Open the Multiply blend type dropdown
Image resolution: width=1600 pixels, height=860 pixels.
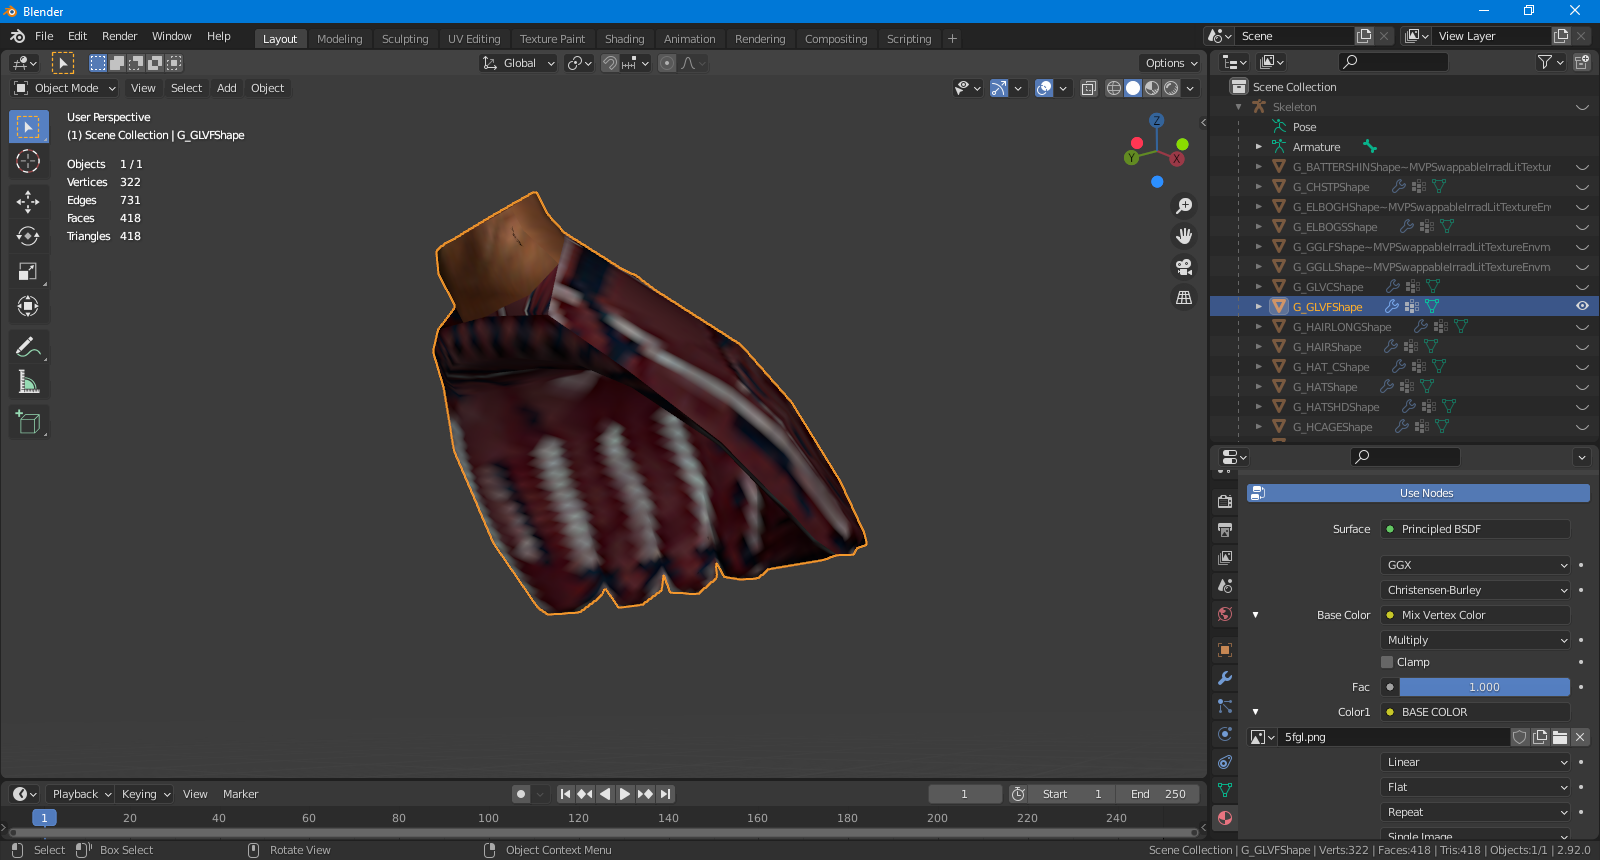pyautogui.click(x=1475, y=640)
